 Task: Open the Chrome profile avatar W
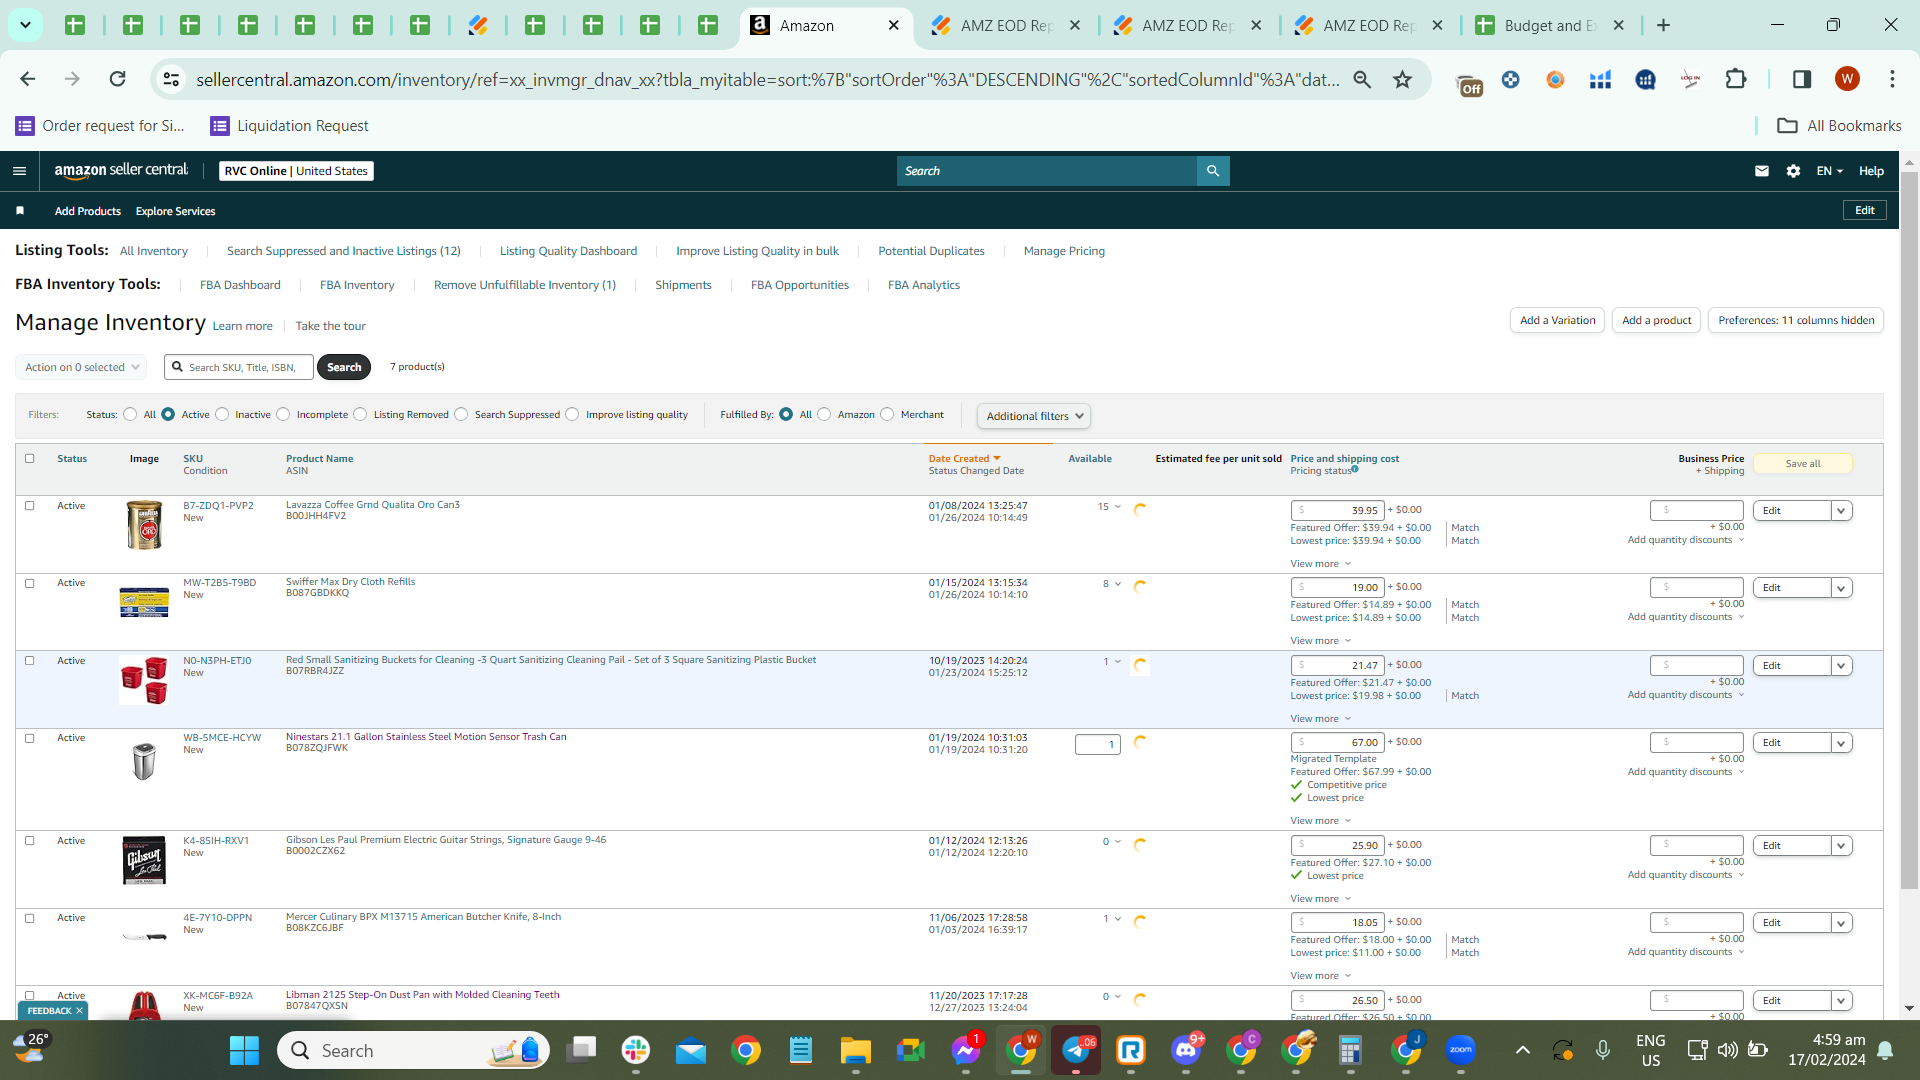pos(1847,79)
